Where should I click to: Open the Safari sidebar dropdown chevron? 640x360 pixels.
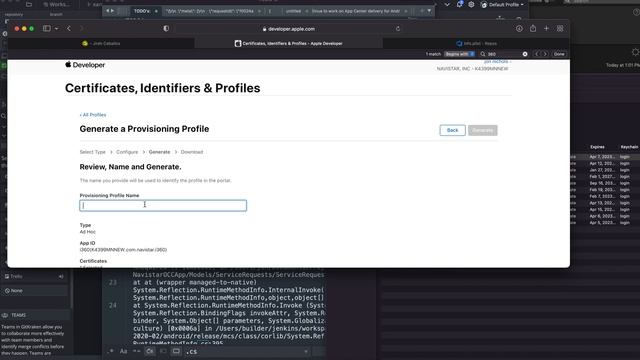click(56, 29)
